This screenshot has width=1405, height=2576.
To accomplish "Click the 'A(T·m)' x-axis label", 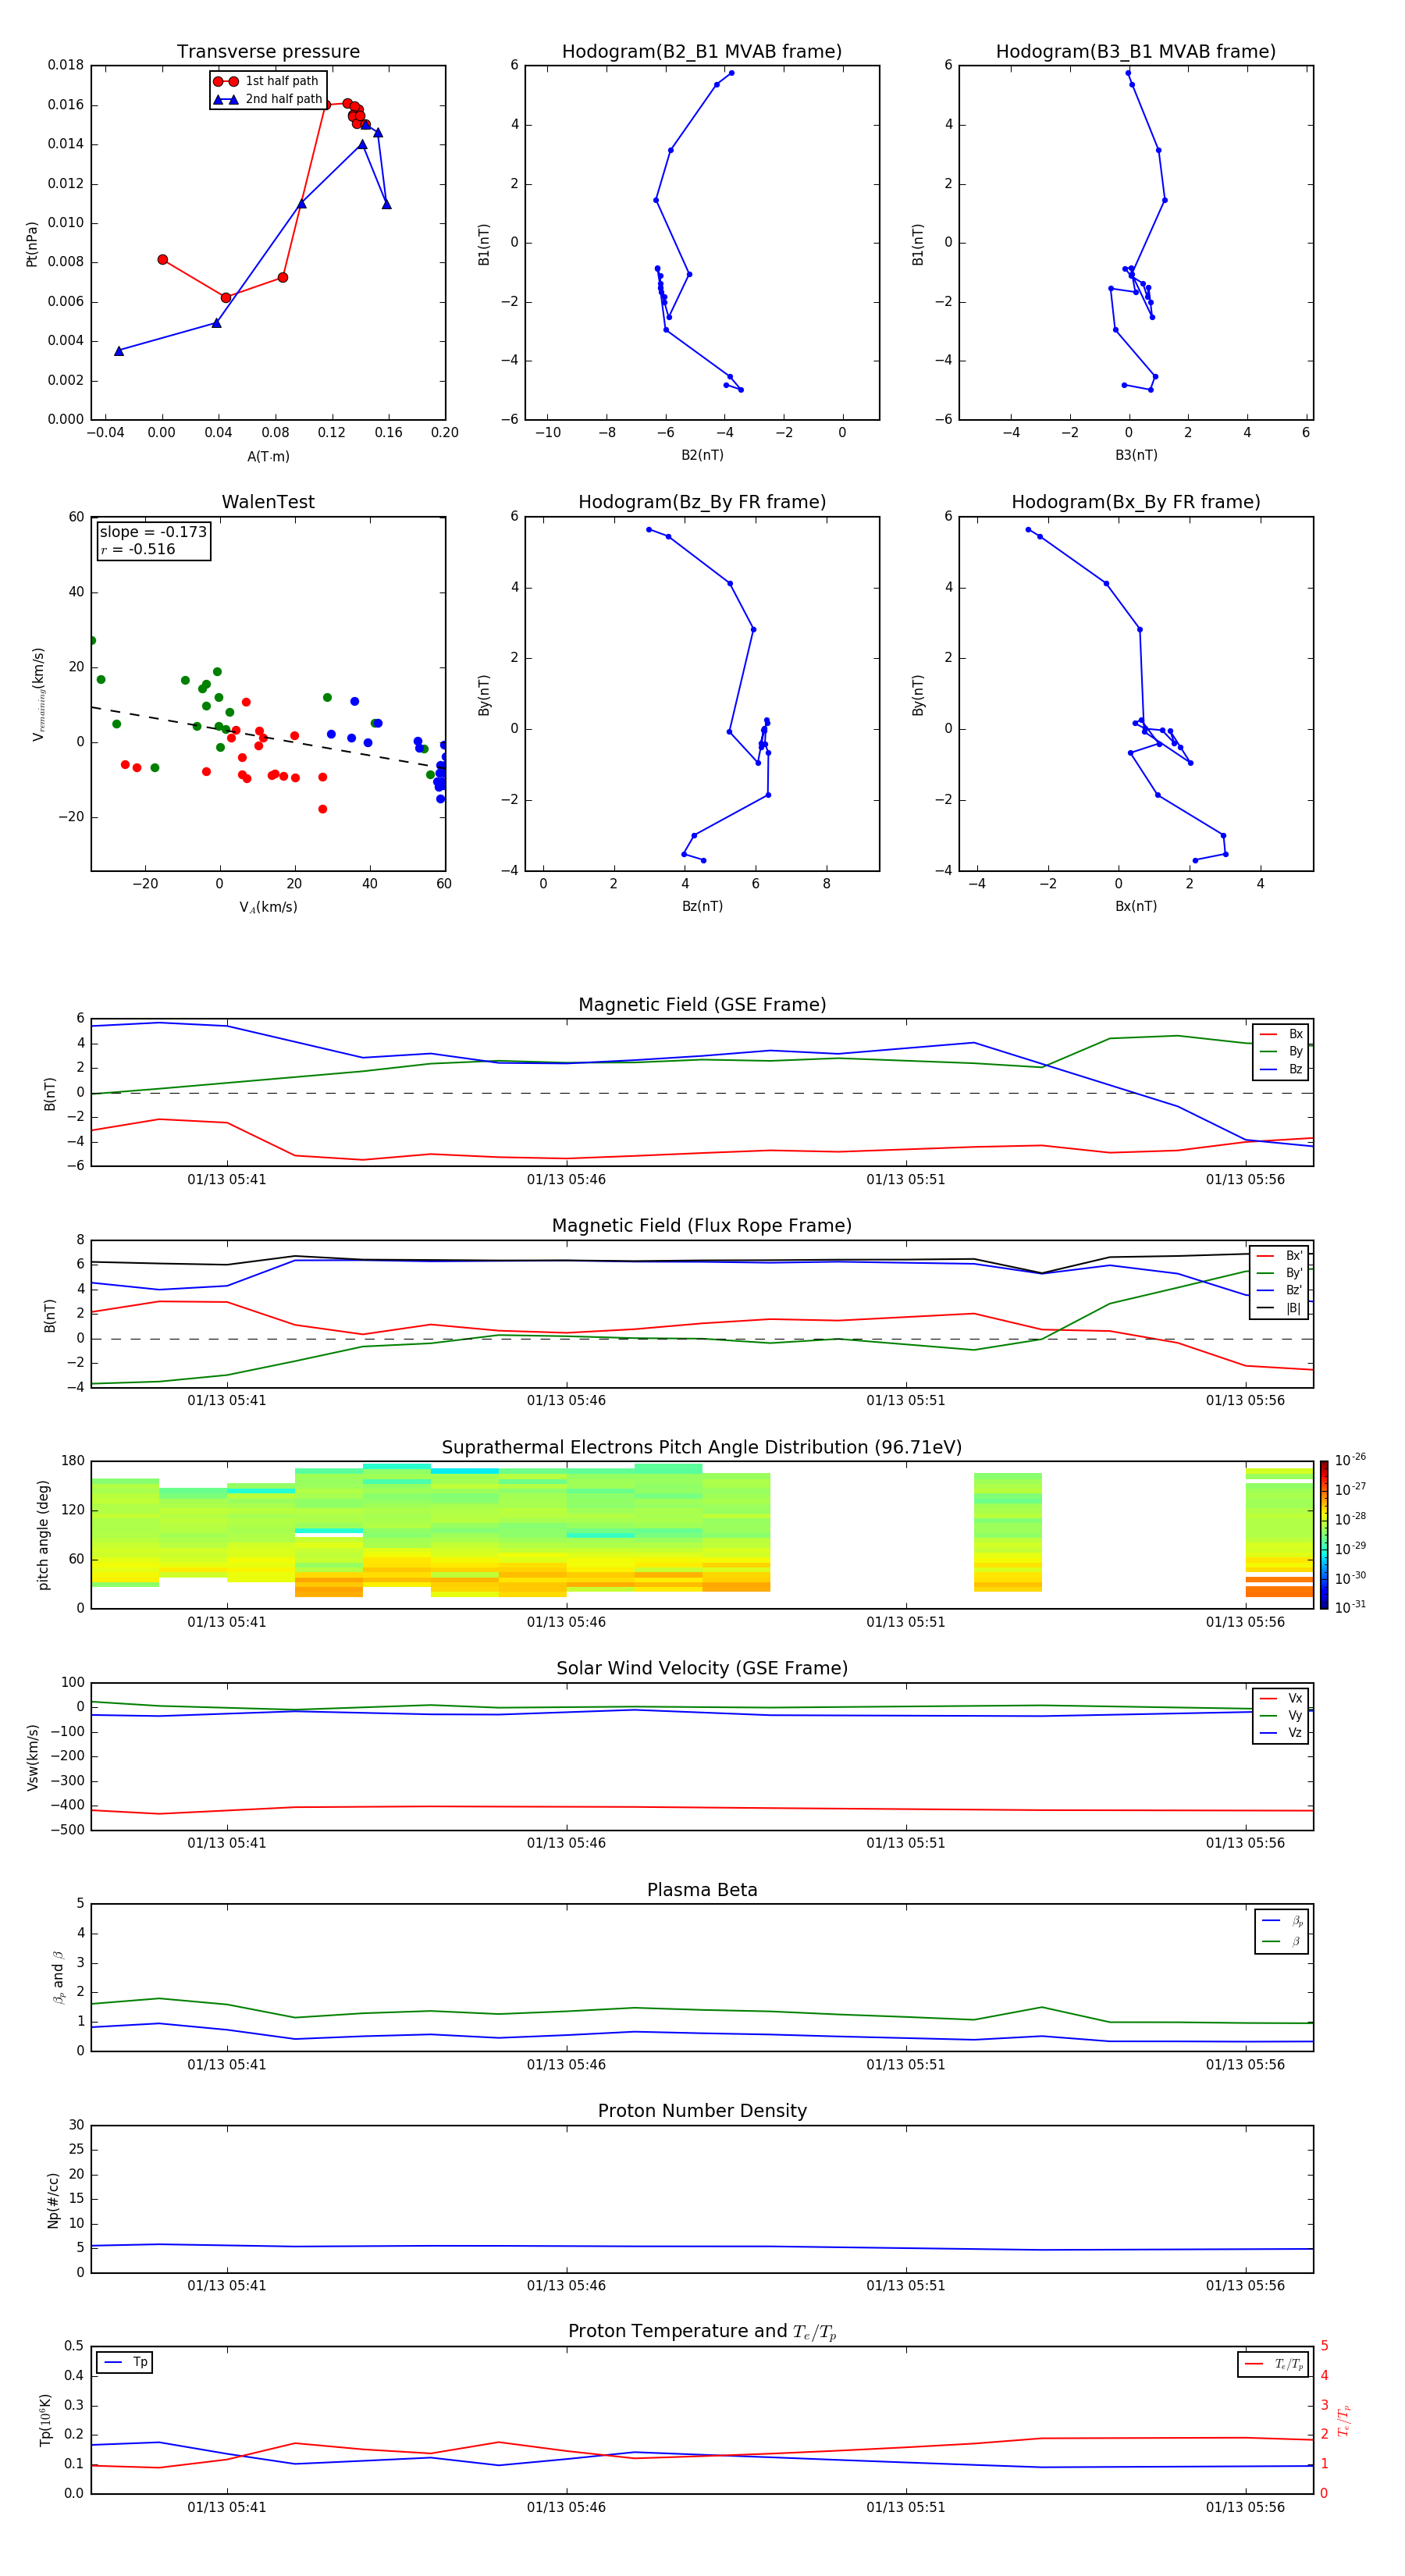I will [268, 457].
